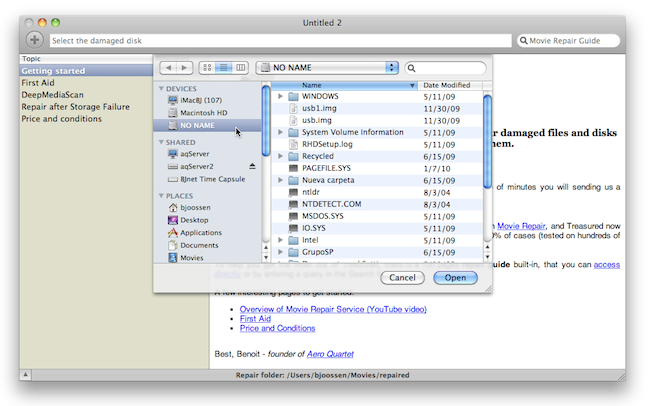Go back with the dialog back arrow

(x=168, y=68)
